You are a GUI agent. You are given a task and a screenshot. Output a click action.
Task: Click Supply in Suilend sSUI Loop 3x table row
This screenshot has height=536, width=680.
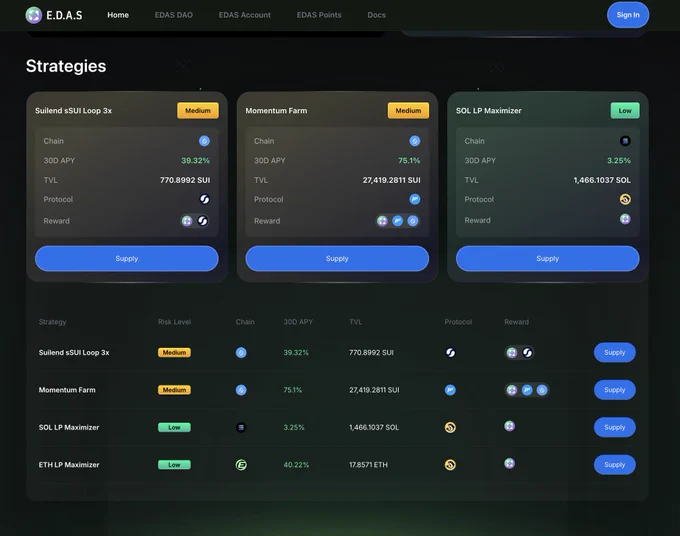click(615, 353)
